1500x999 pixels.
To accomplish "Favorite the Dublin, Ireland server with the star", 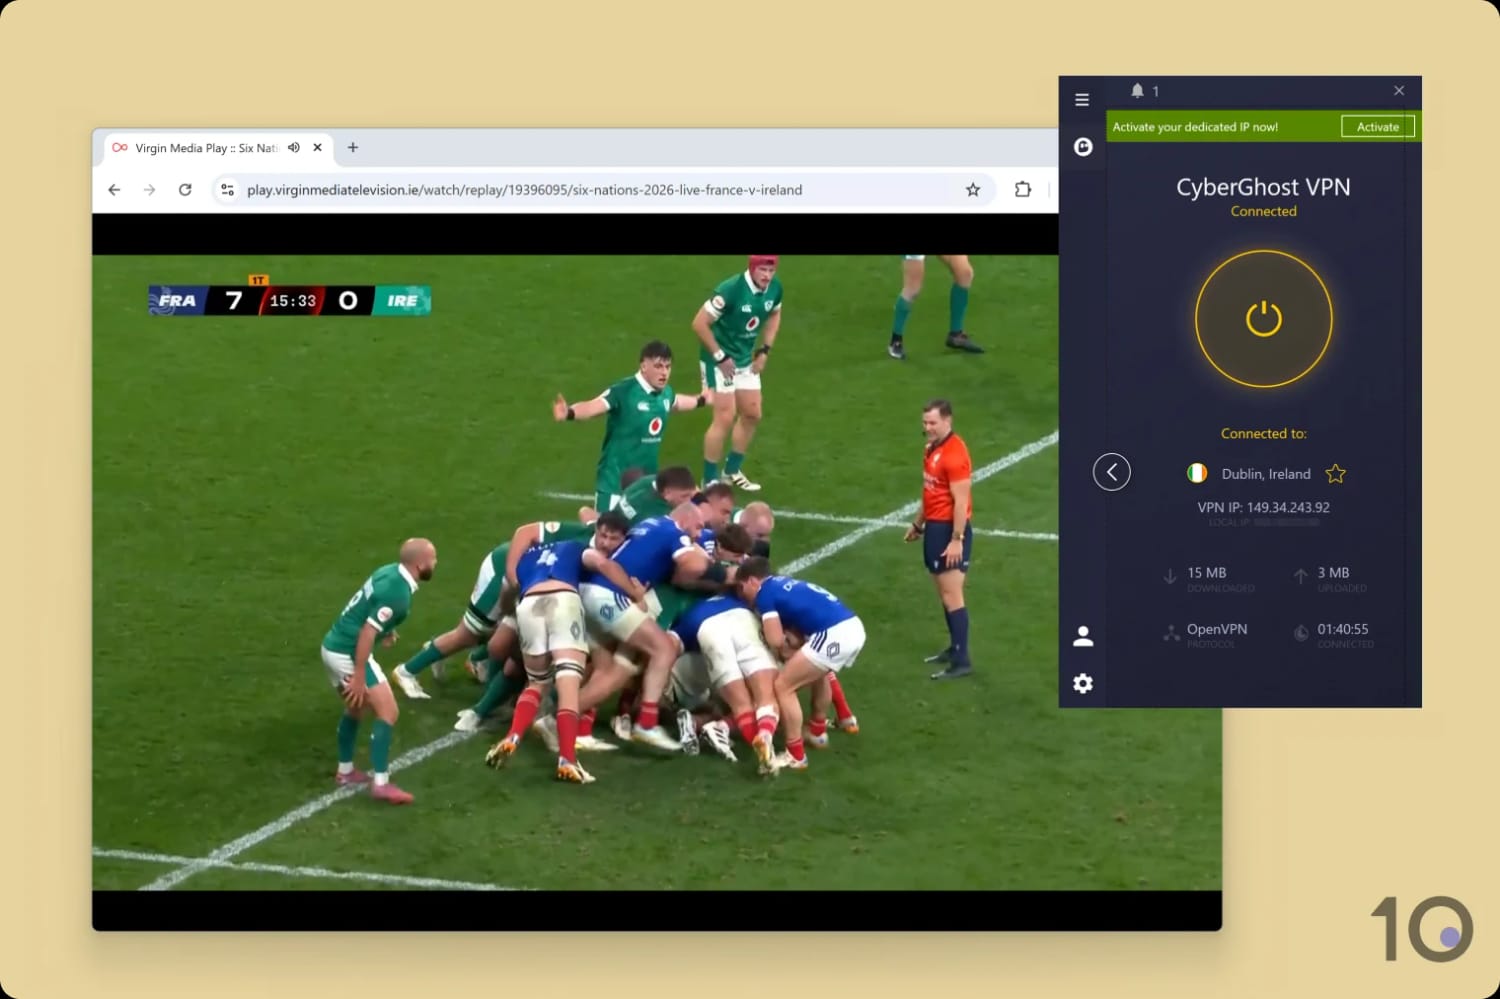I will [1336, 474].
